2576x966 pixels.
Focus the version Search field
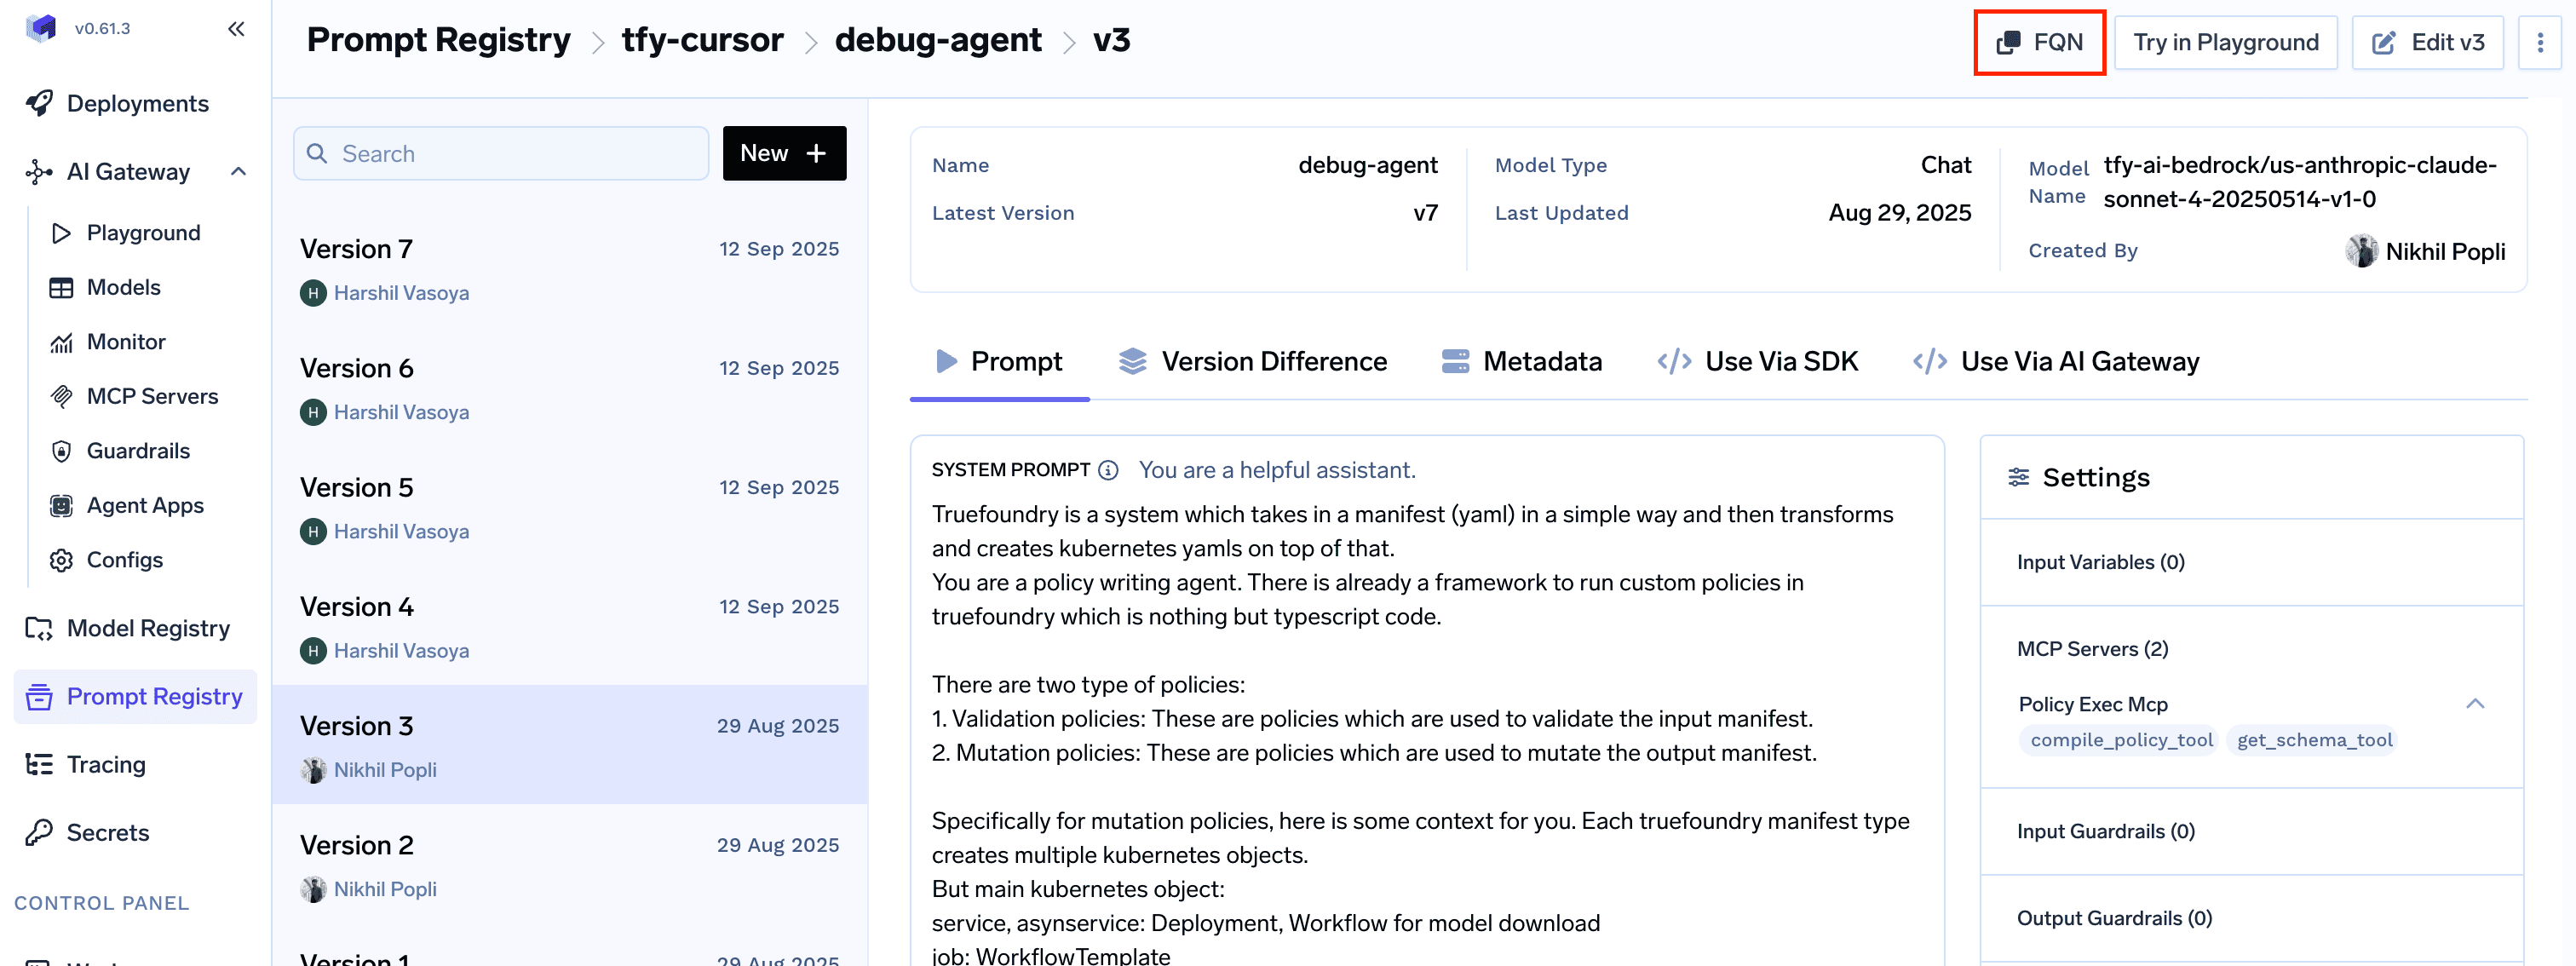(500, 153)
